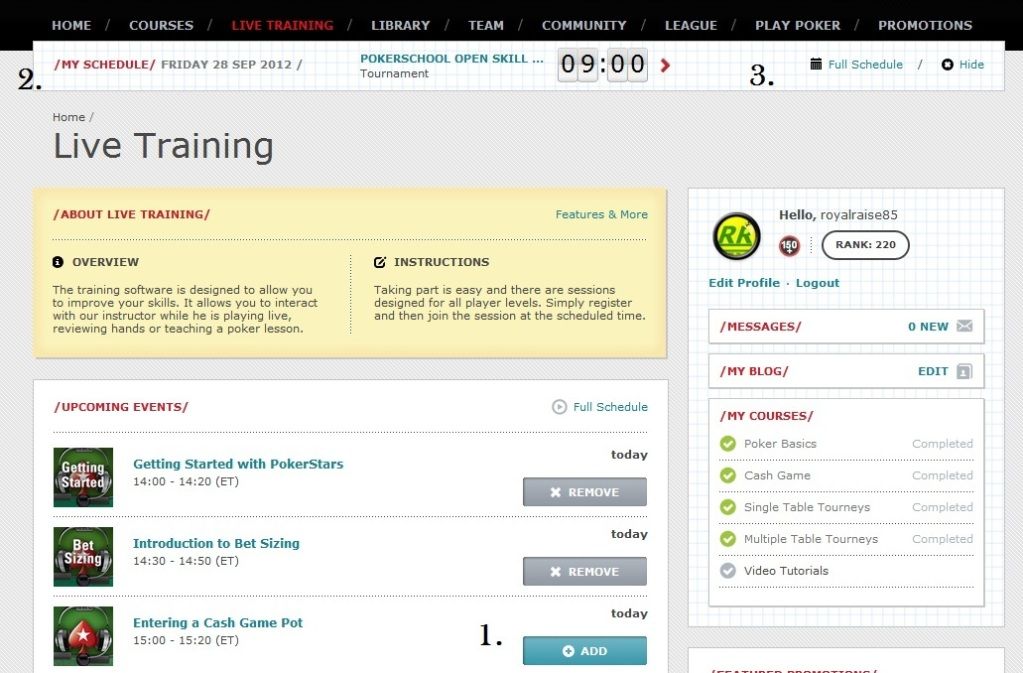Click the /MY COURSES/ heading
Screen dimensions: 1023x673
(766, 416)
